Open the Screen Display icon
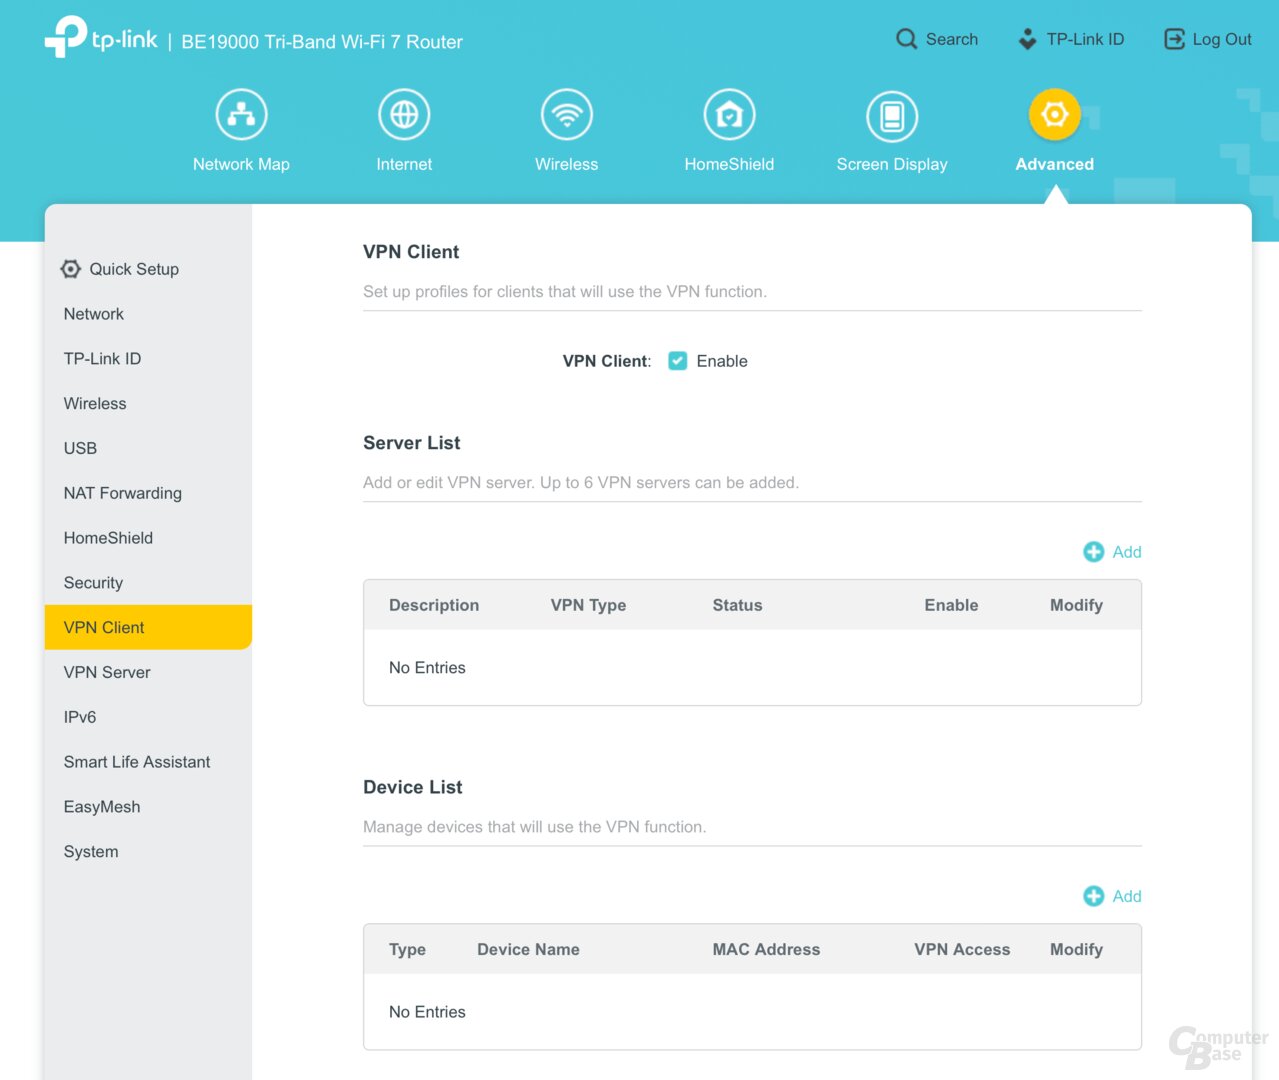1279x1080 pixels. click(891, 116)
